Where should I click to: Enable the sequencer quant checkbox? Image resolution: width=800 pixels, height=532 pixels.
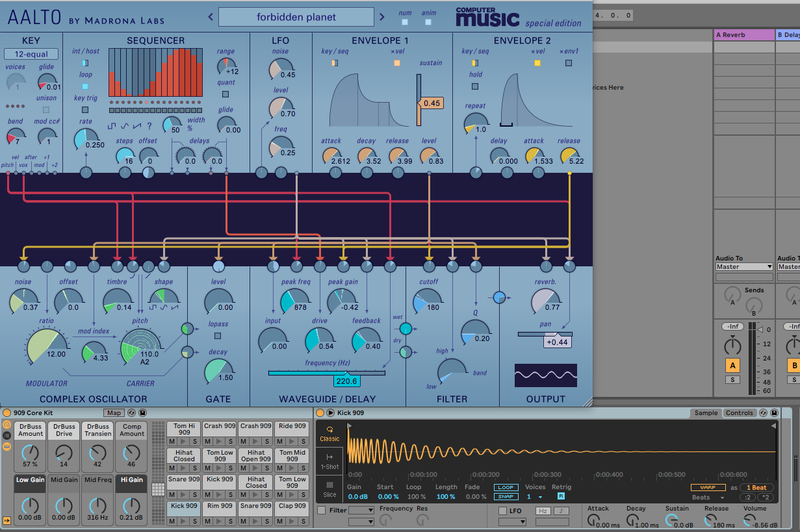226,94
